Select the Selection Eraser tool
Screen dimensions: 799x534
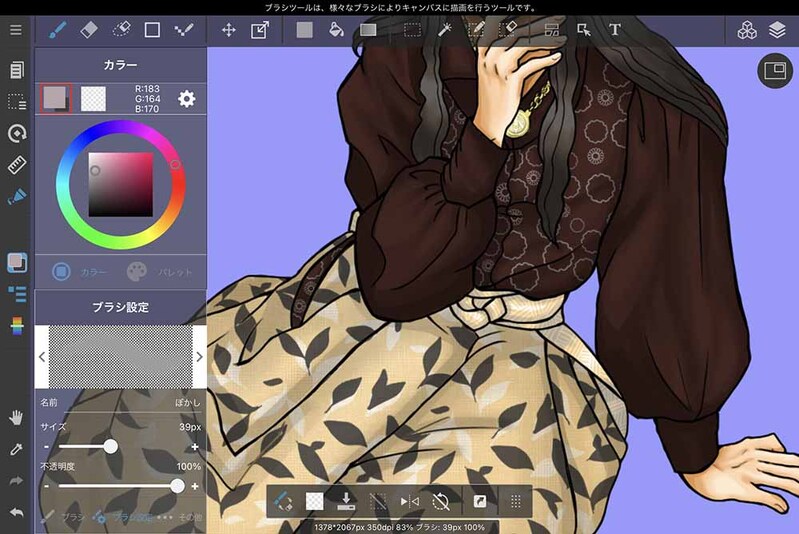(508, 30)
